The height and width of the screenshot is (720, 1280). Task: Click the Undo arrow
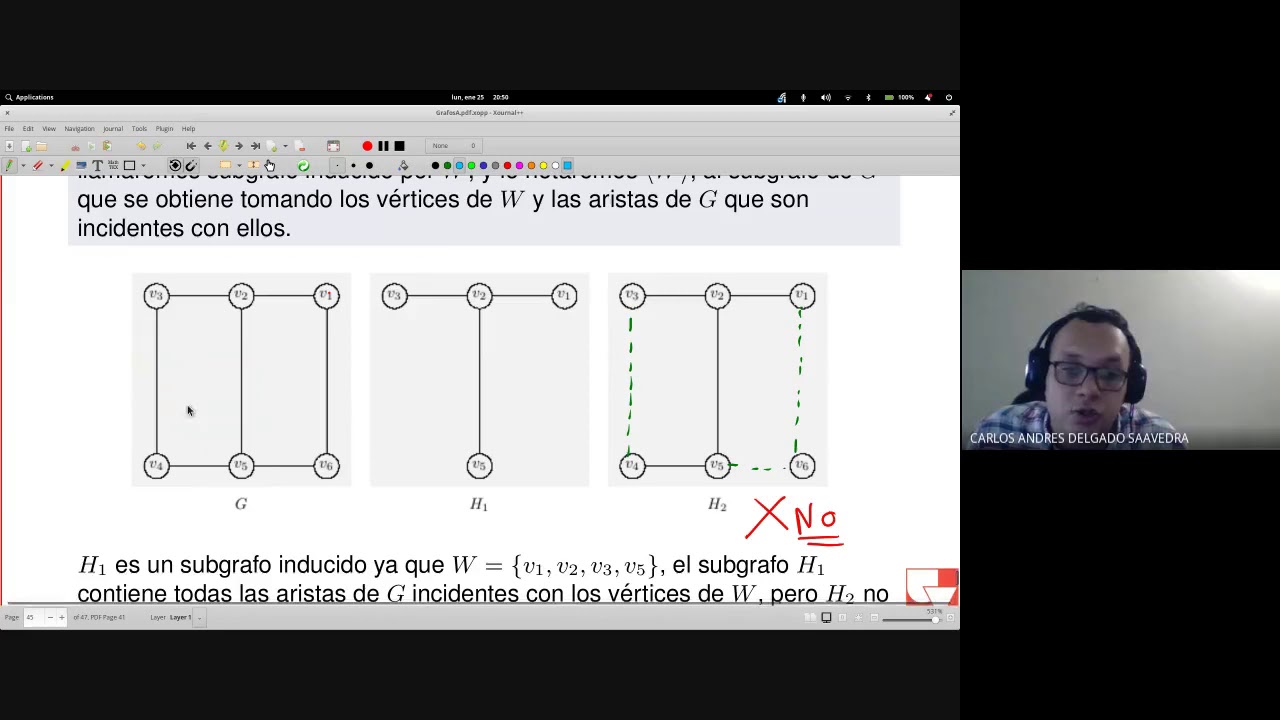[x=141, y=146]
